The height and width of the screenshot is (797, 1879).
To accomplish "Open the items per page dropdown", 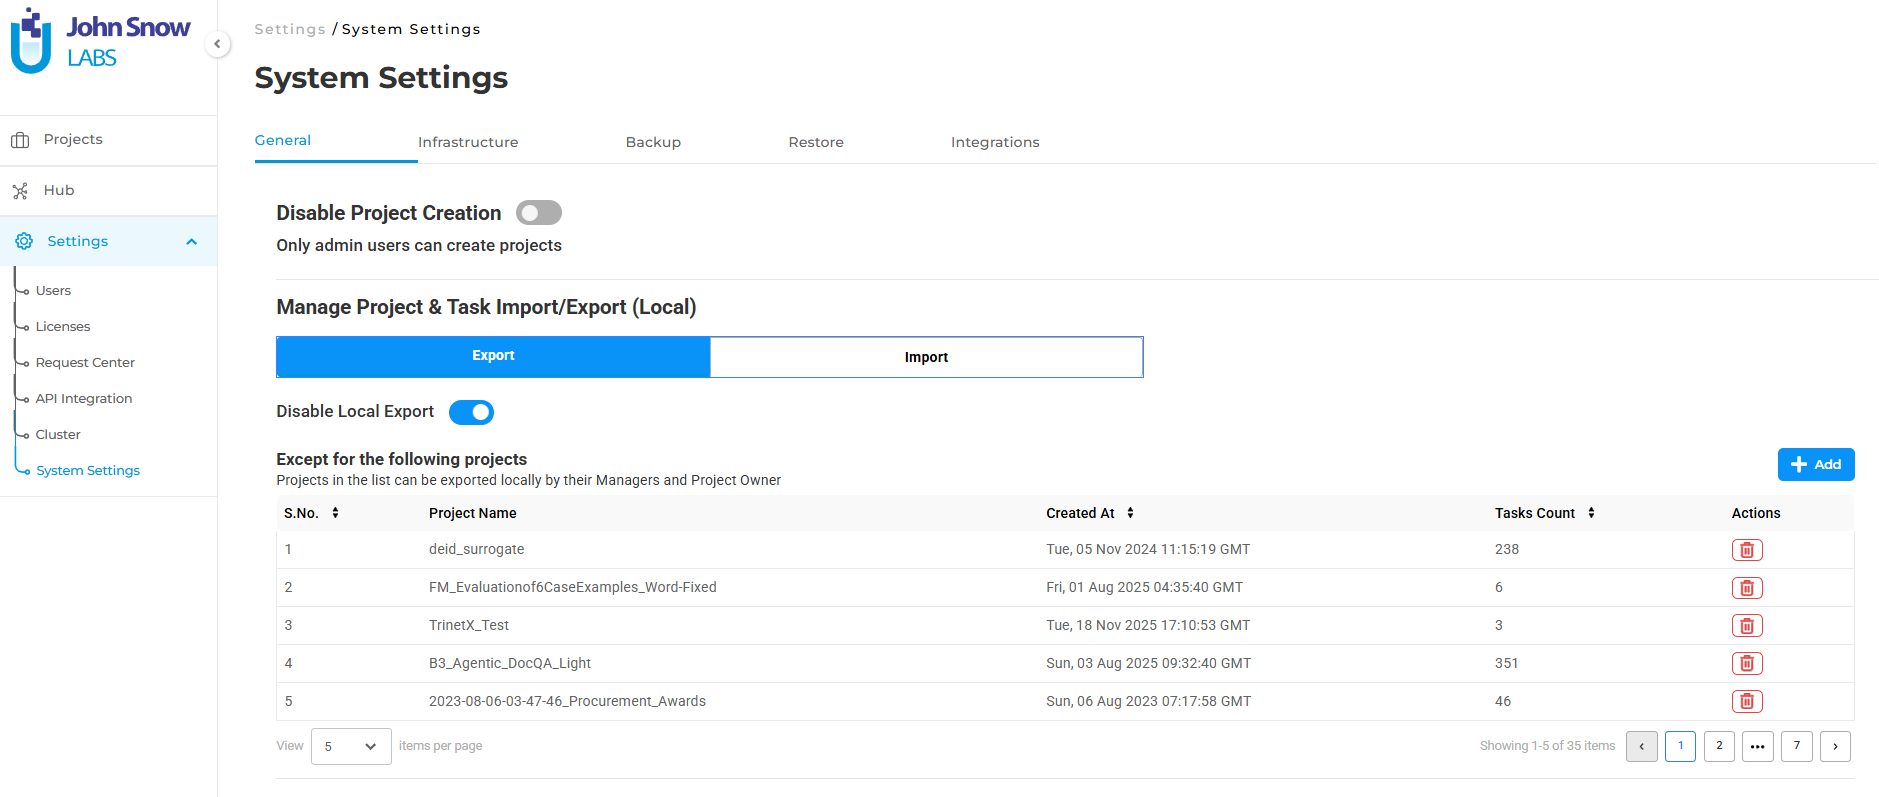I will point(350,747).
